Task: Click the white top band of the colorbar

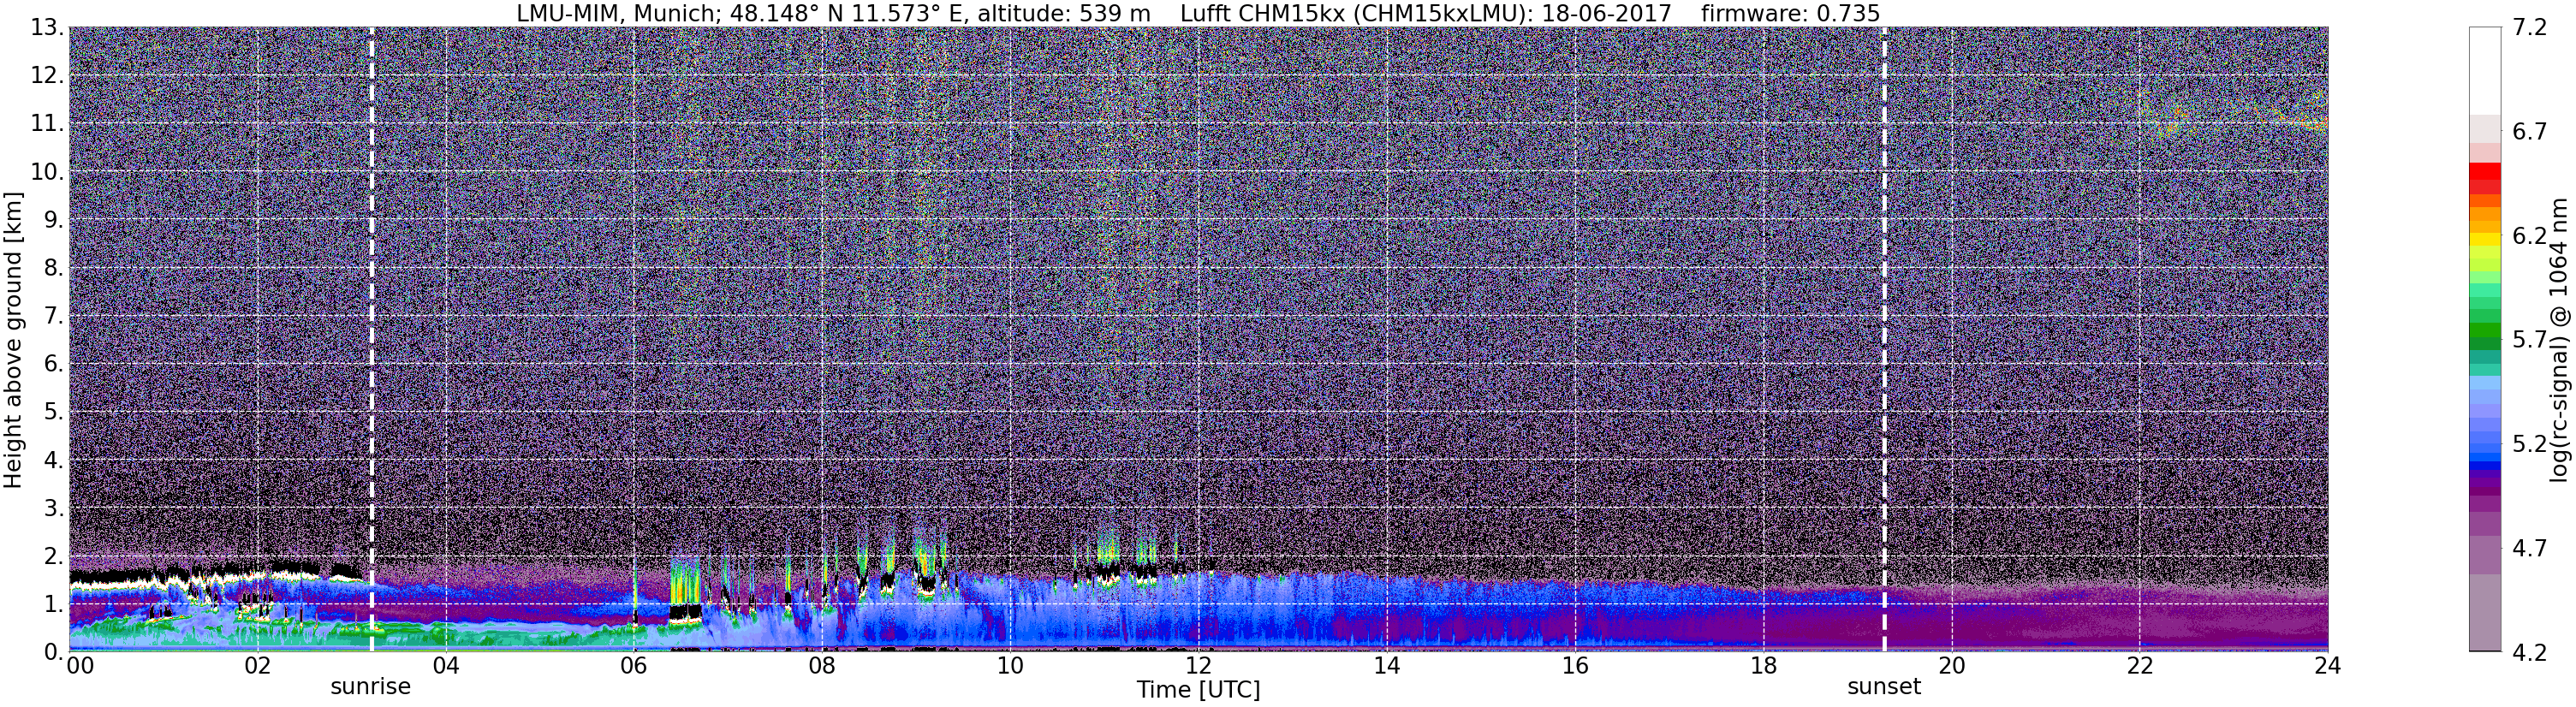Action: (2484, 70)
